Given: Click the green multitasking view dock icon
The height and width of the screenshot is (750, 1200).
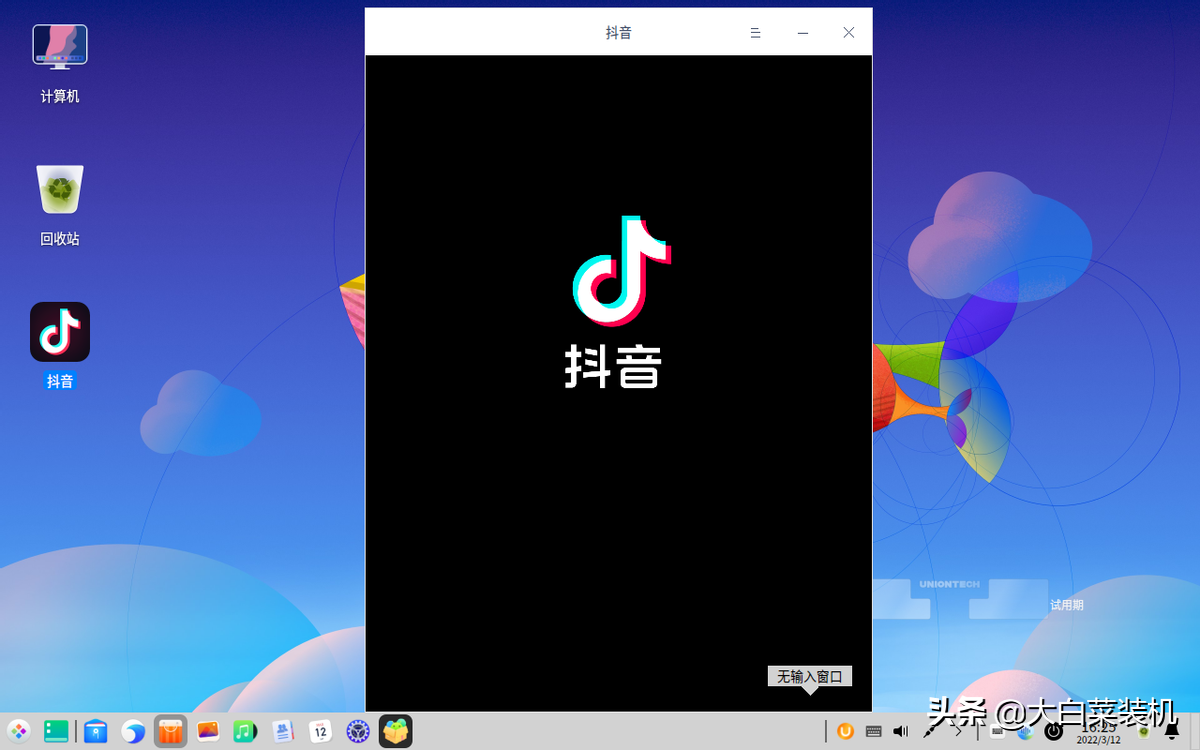Looking at the screenshot, I should [x=56, y=731].
